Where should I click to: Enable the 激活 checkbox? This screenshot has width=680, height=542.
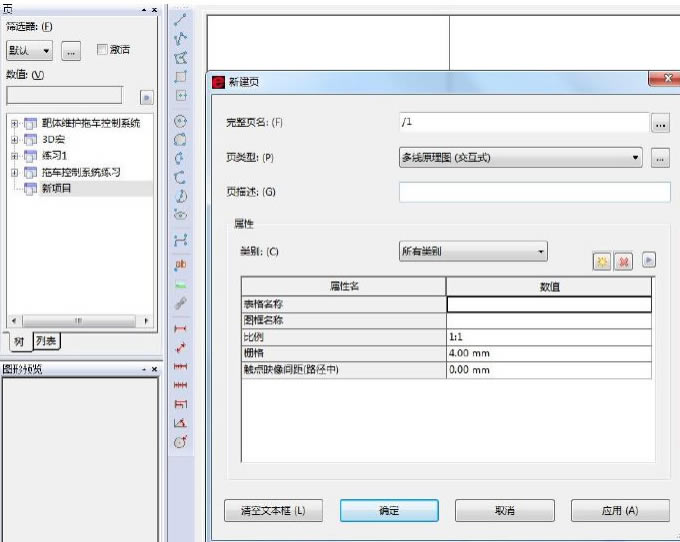coord(102,49)
